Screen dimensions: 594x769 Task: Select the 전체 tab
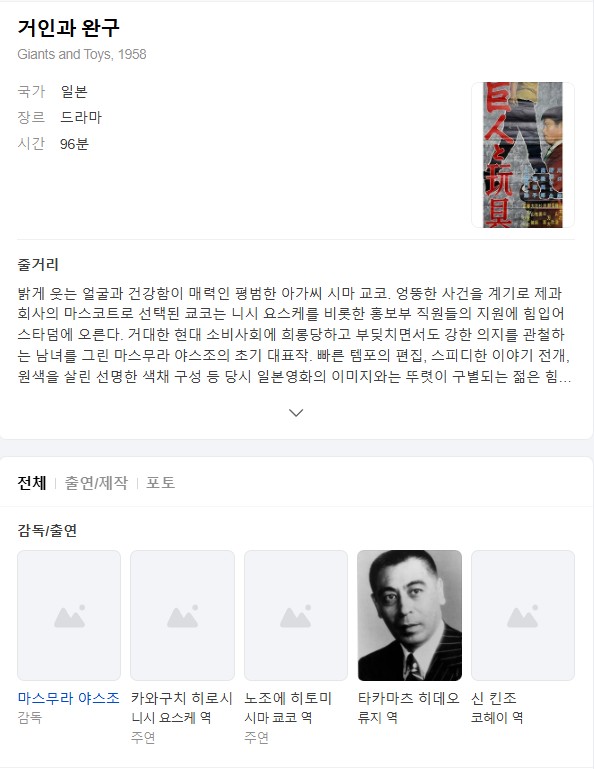(x=32, y=483)
